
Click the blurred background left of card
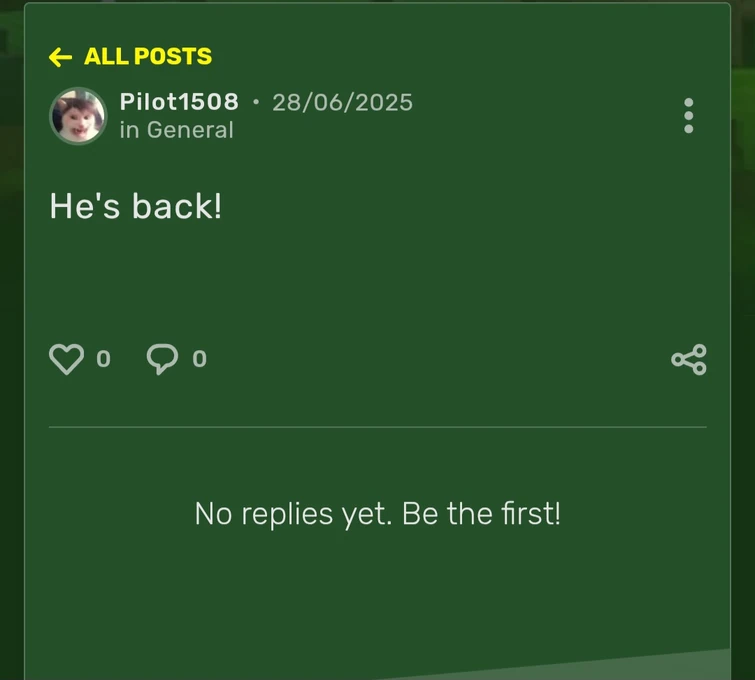[x=12, y=337]
